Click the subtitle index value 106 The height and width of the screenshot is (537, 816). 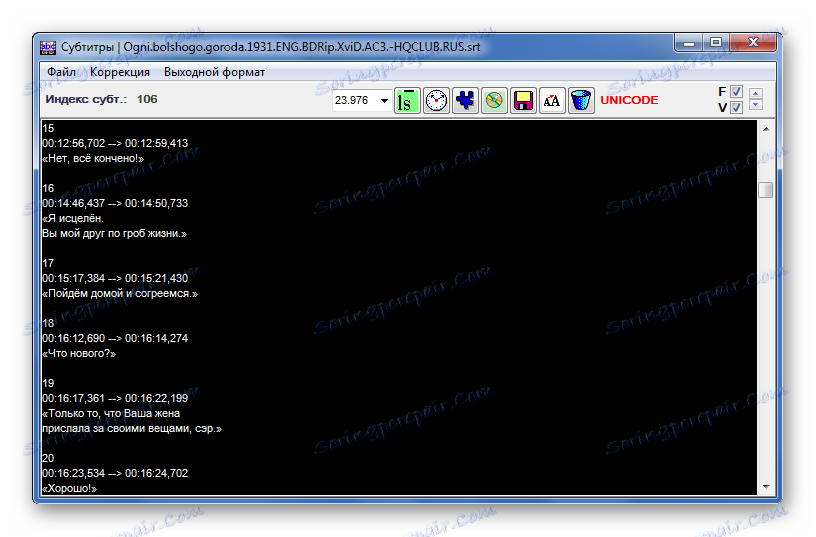tap(147, 99)
